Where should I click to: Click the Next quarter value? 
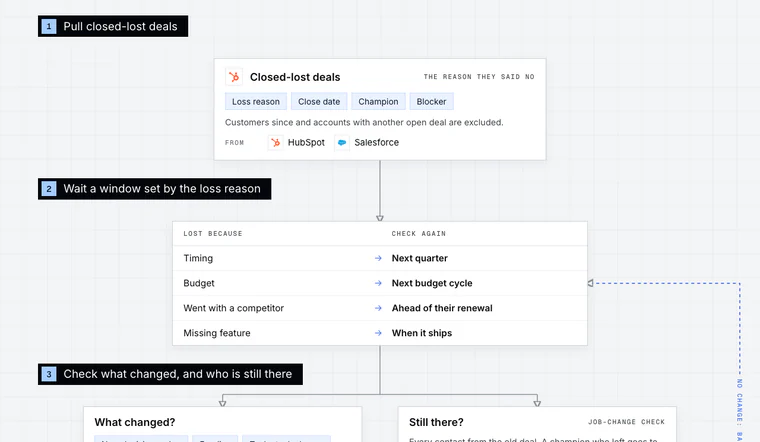[x=420, y=258]
